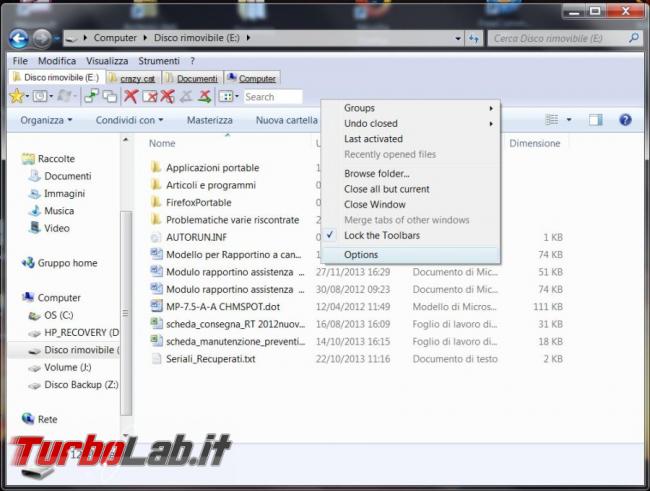The width and height of the screenshot is (650, 491).
Task: Open dropdown arrow beside the star Groups icon
Action: click(27, 97)
